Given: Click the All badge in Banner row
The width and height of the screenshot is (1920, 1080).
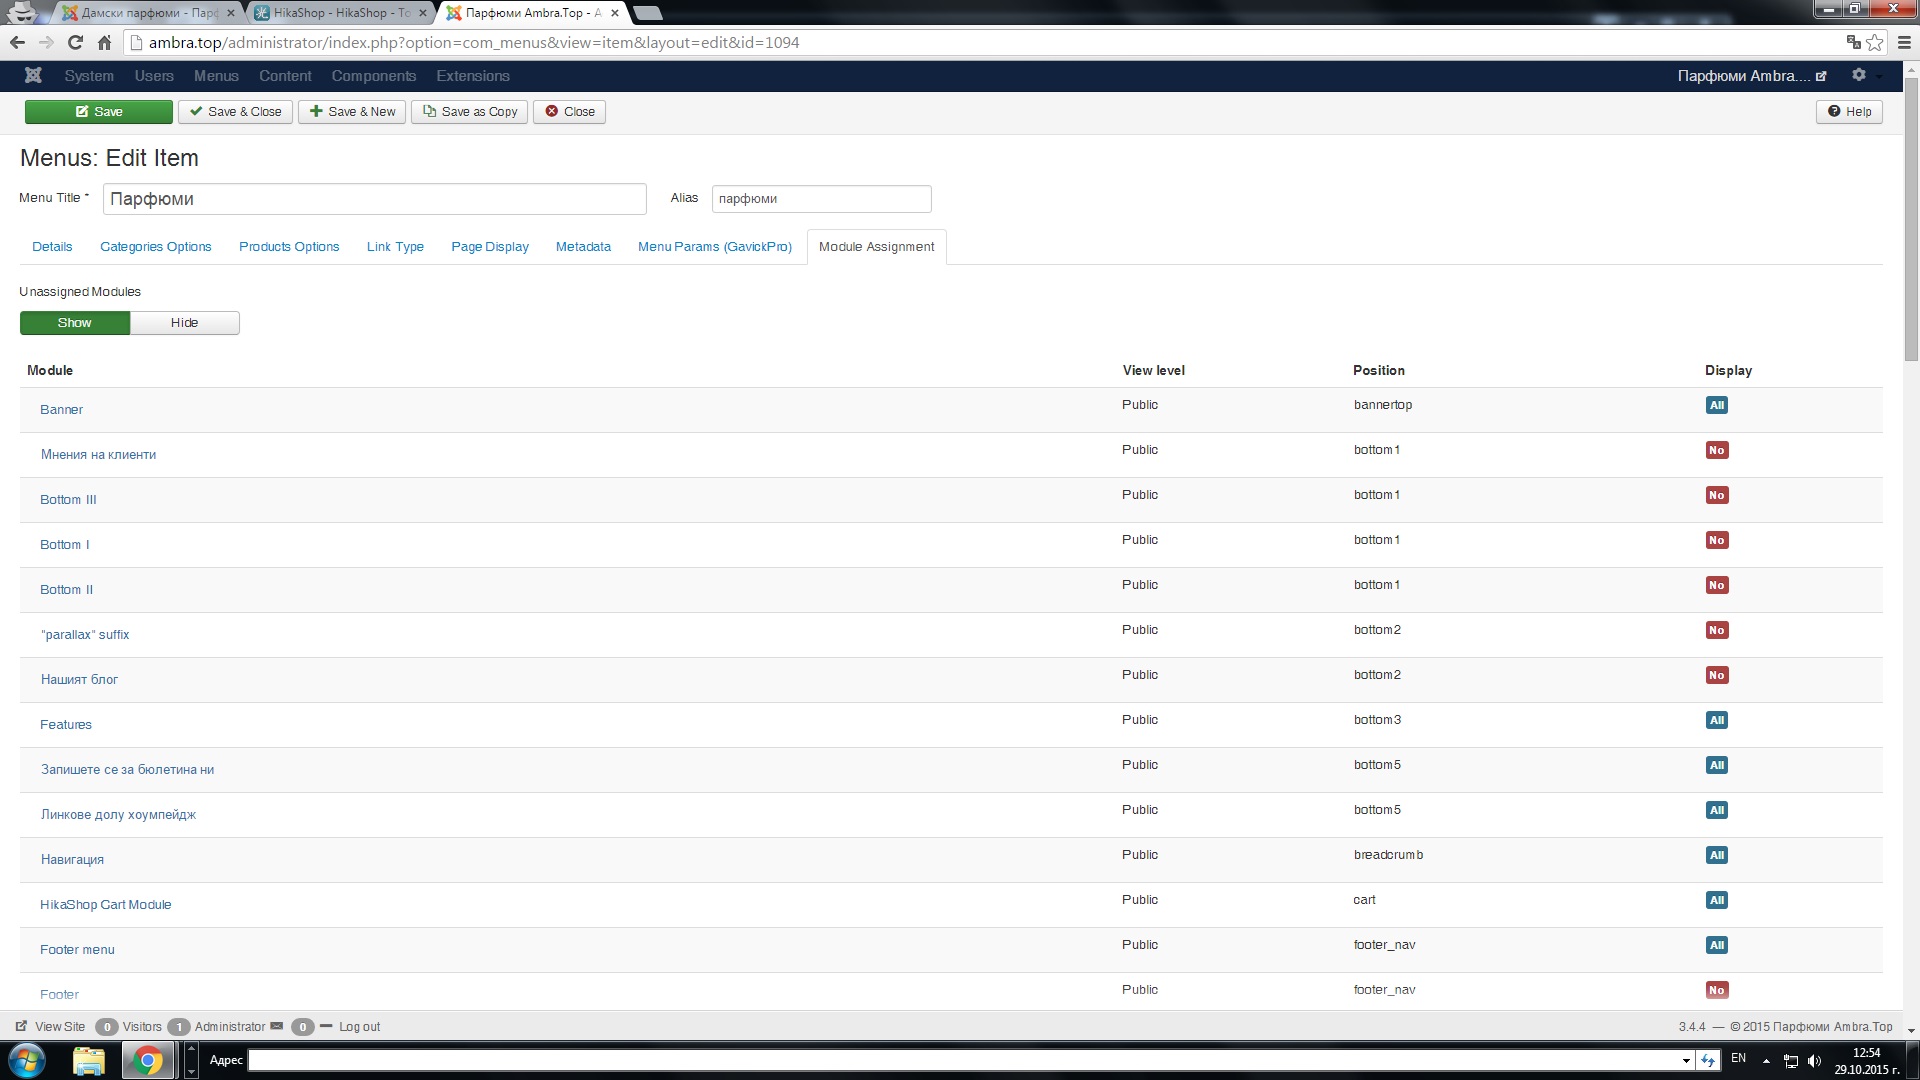Looking at the screenshot, I should (x=1717, y=406).
